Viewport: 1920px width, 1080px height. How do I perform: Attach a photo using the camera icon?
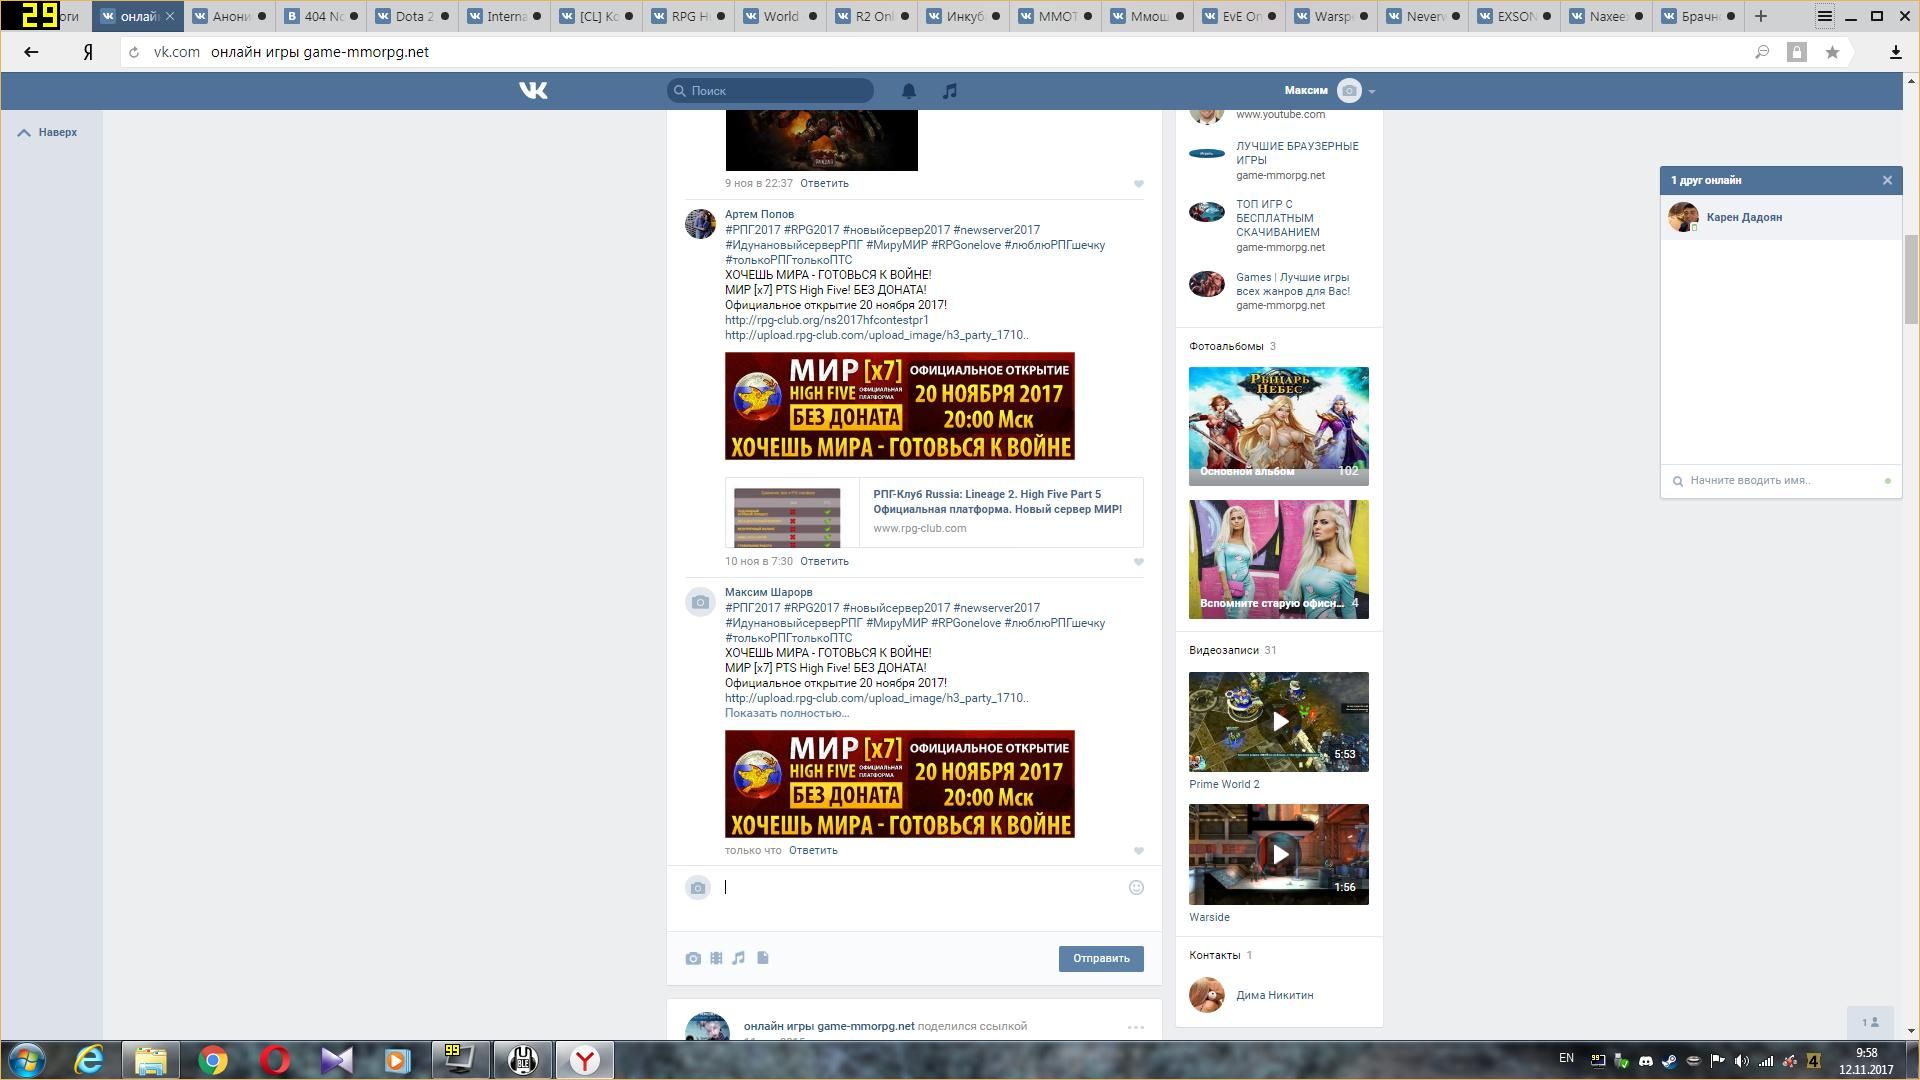pyautogui.click(x=693, y=958)
